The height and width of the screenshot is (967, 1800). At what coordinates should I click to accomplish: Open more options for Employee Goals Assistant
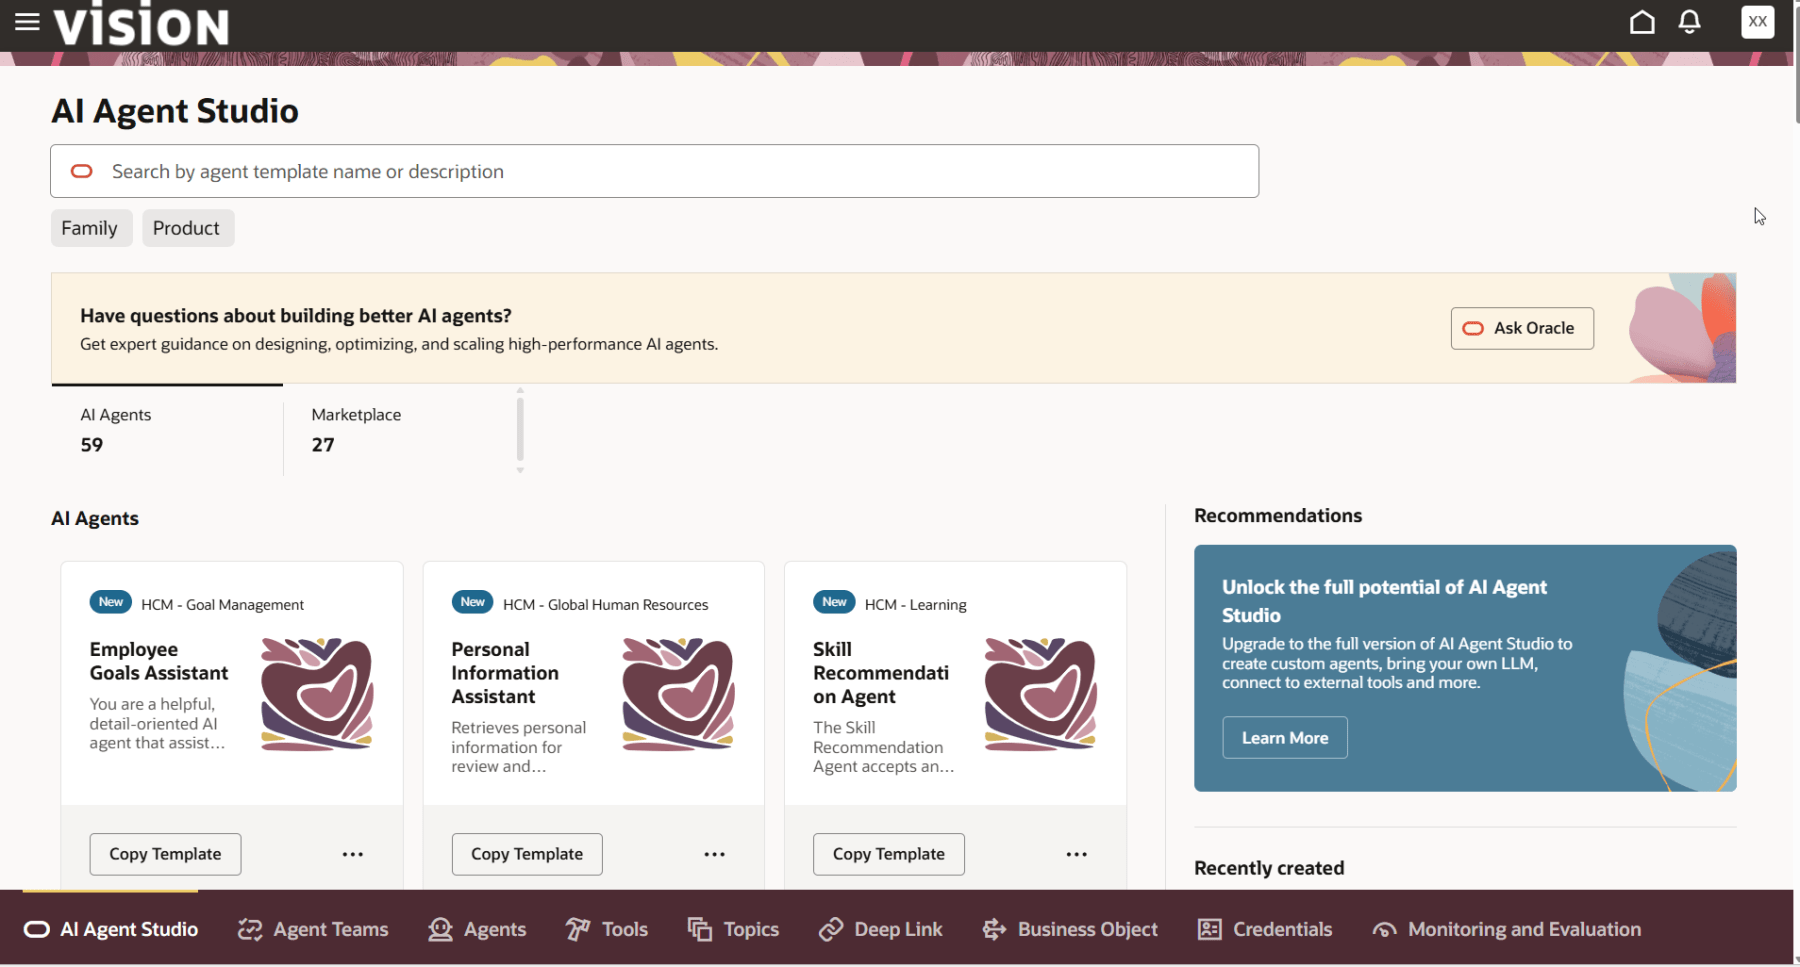353,854
